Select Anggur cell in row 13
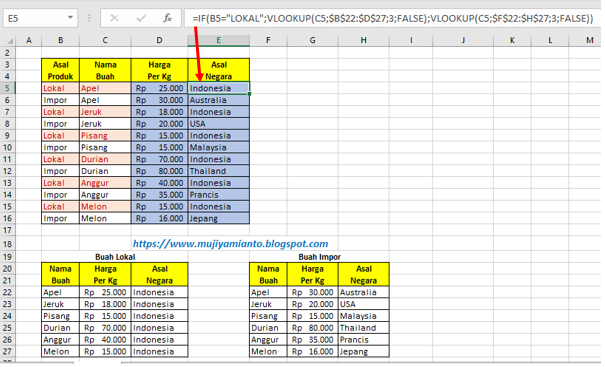The height and width of the screenshot is (367, 605). tap(105, 183)
